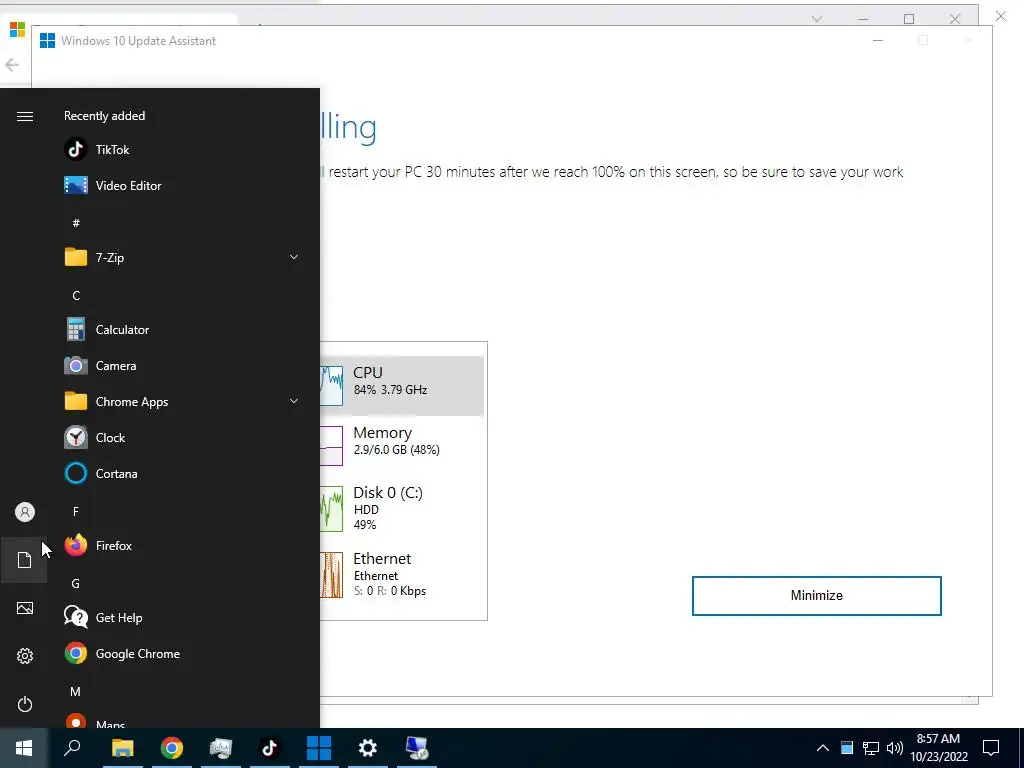Click Power button in Start sidebar

[25, 704]
